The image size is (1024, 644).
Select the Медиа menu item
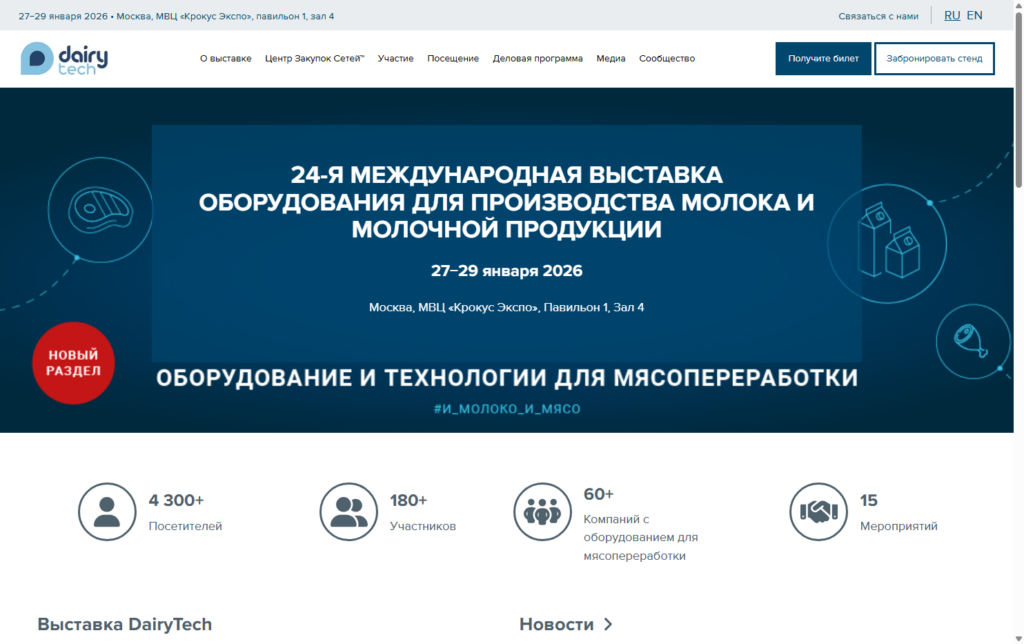[610, 58]
